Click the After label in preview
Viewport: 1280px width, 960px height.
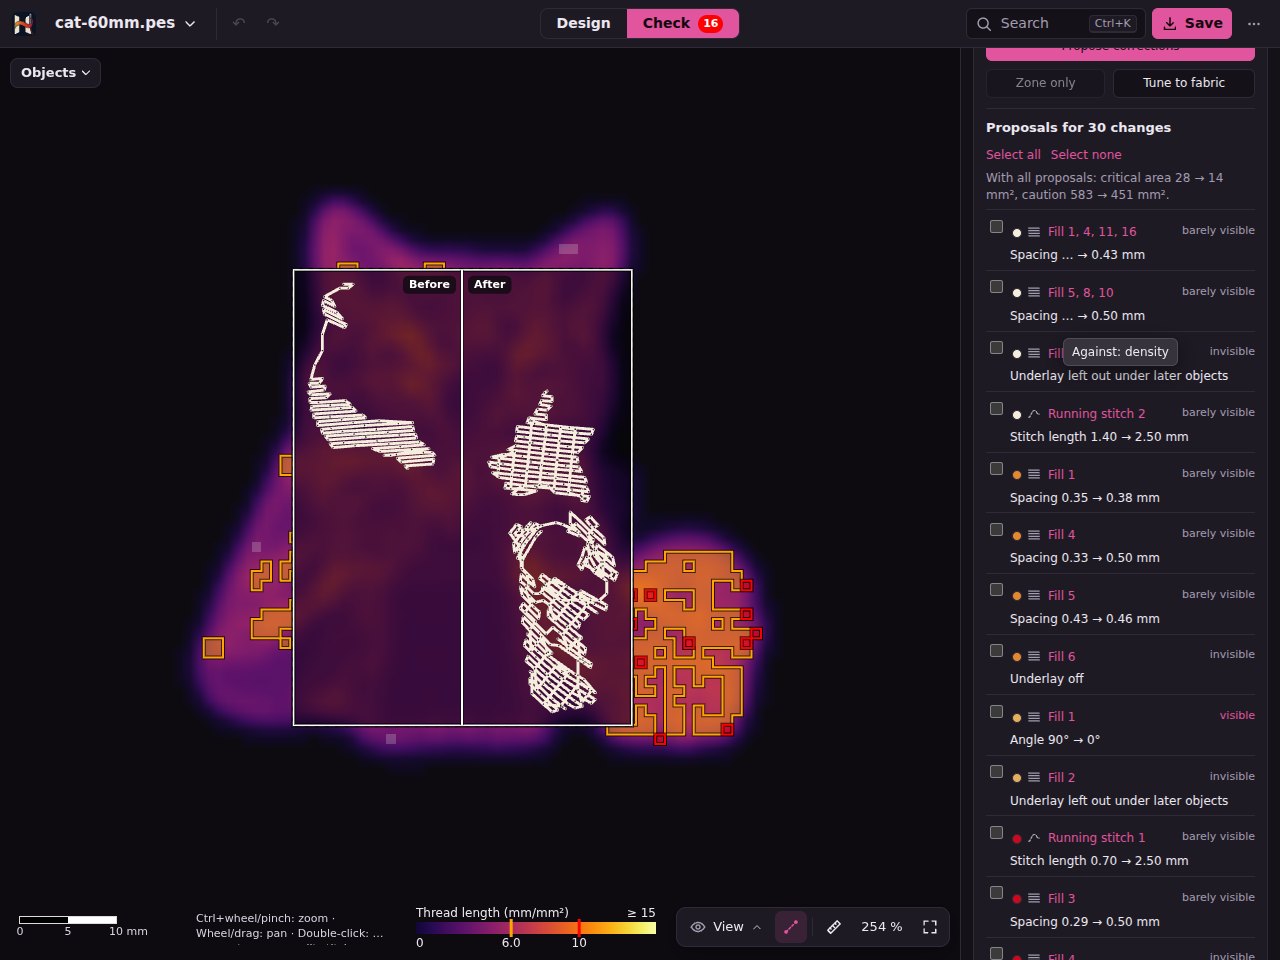pyautogui.click(x=490, y=285)
